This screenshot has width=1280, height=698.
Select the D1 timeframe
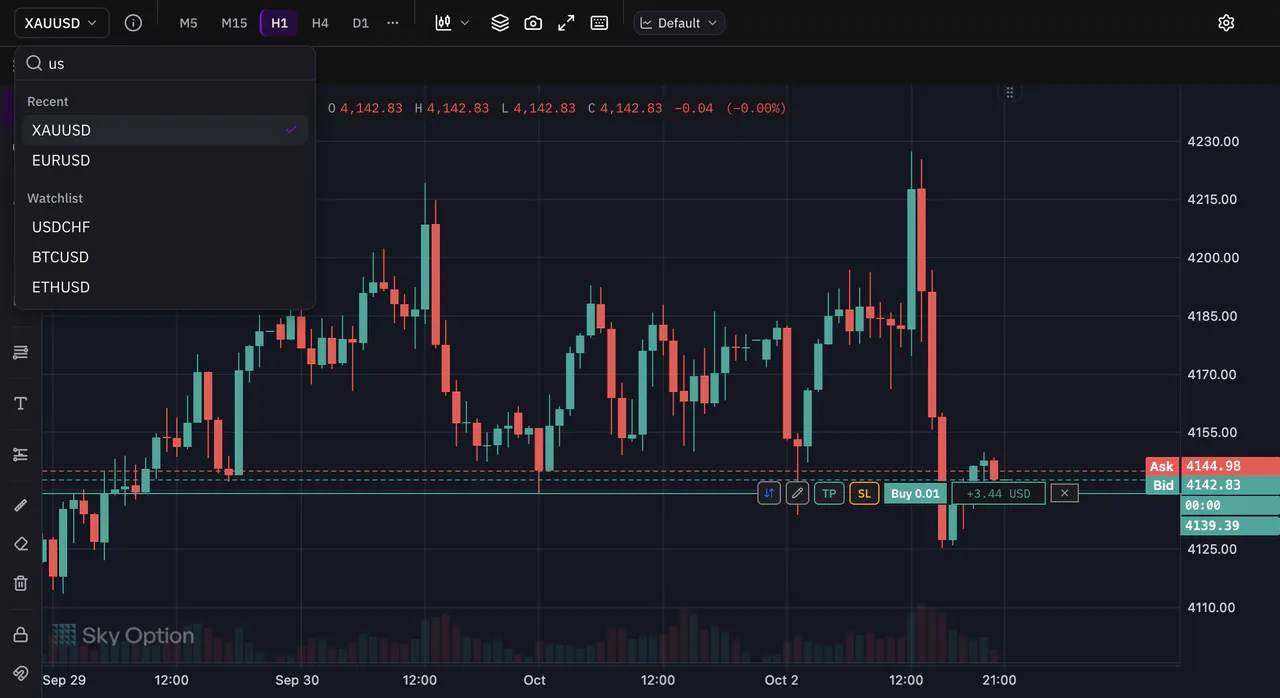(361, 23)
